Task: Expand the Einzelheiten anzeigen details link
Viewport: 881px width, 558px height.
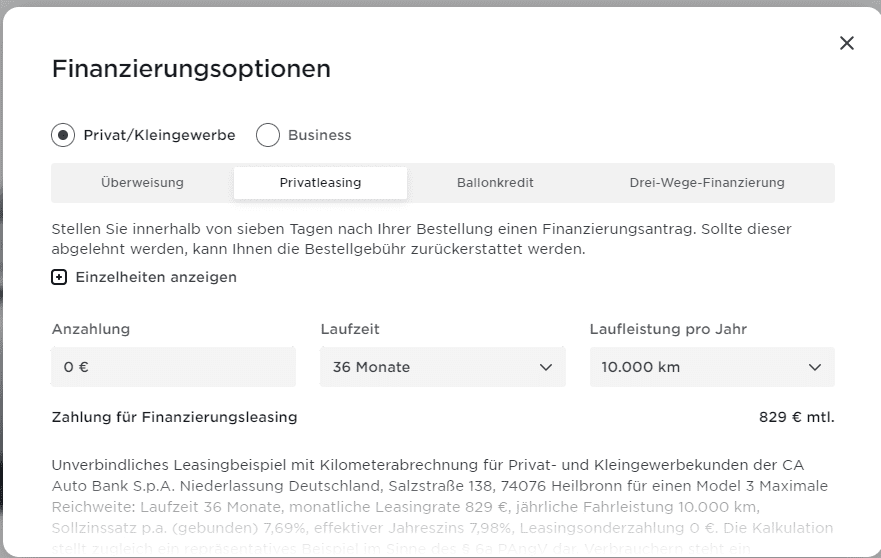Action: [x=156, y=277]
